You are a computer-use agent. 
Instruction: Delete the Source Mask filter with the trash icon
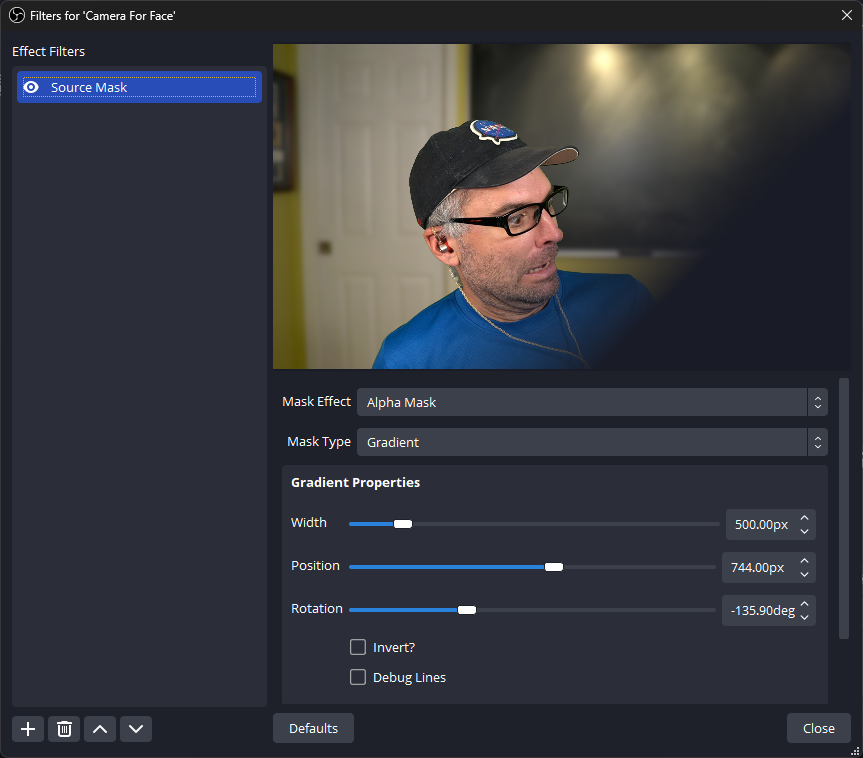[63, 728]
